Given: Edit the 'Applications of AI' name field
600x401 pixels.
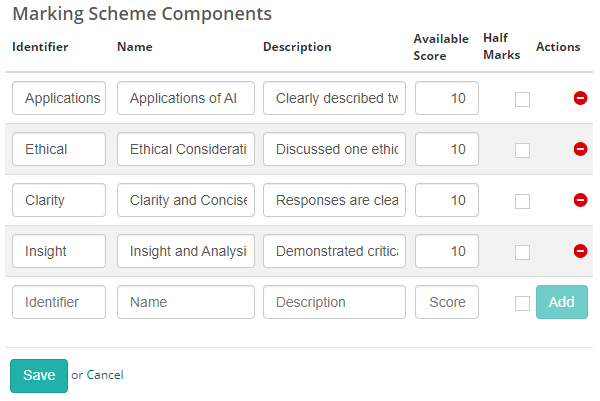Looking at the screenshot, I should (x=186, y=98).
